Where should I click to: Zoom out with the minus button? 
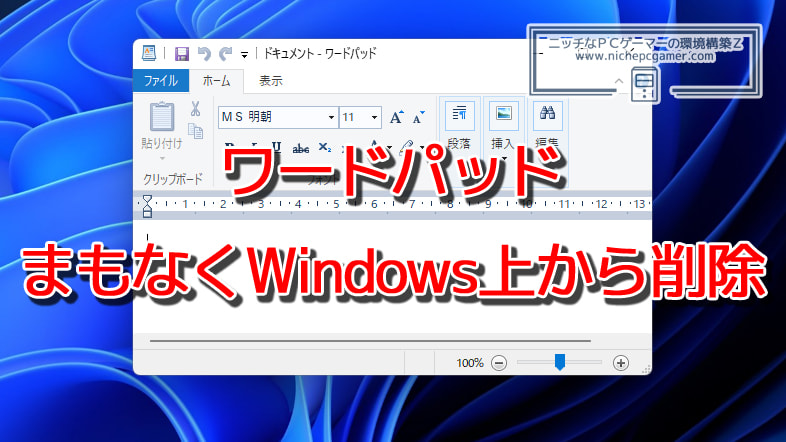pyautogui.click(x=499, y=363)
